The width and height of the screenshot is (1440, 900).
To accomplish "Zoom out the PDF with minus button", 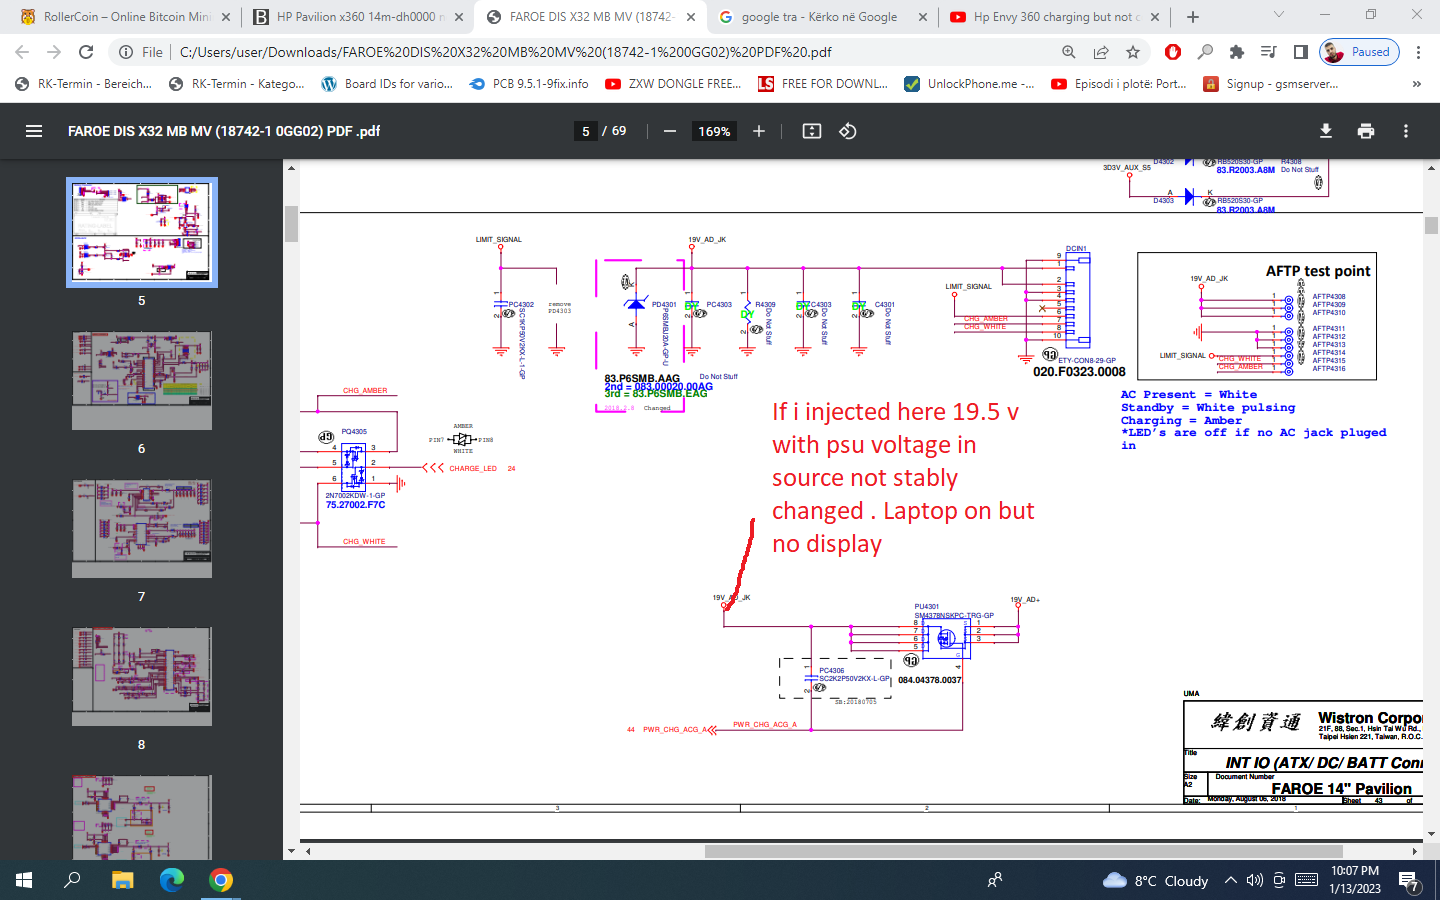I will coord(670,131).
